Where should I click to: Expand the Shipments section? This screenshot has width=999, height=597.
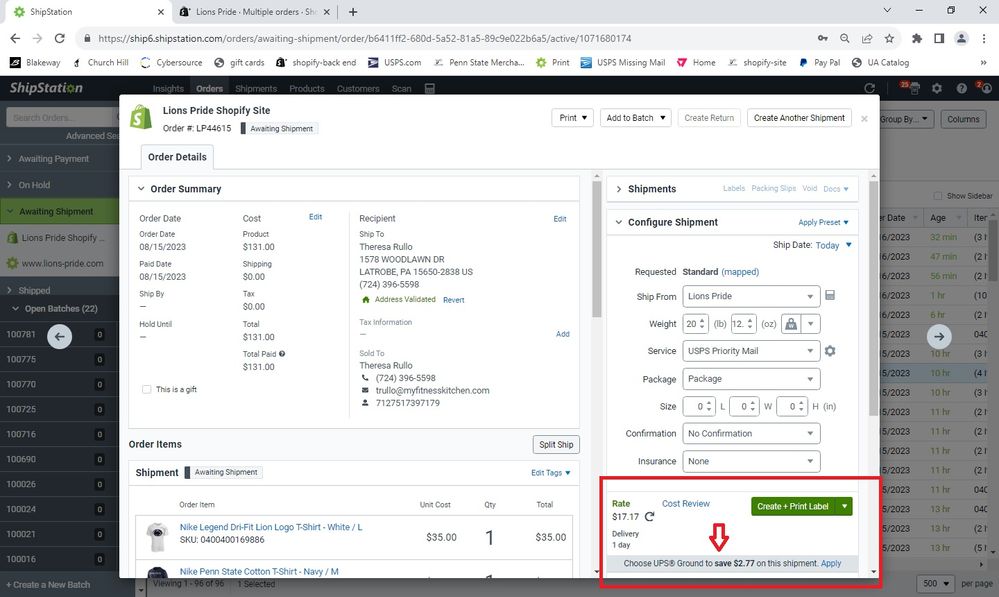click(x=651, y=189)
